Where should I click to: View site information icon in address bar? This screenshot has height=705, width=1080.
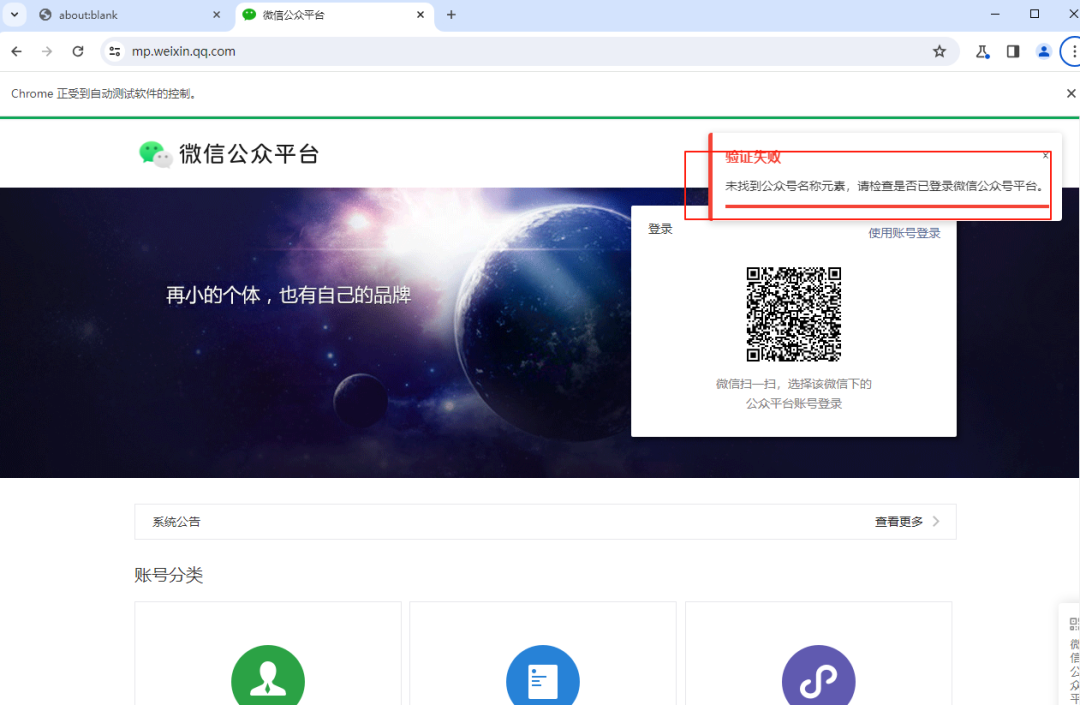pos(115,51)
